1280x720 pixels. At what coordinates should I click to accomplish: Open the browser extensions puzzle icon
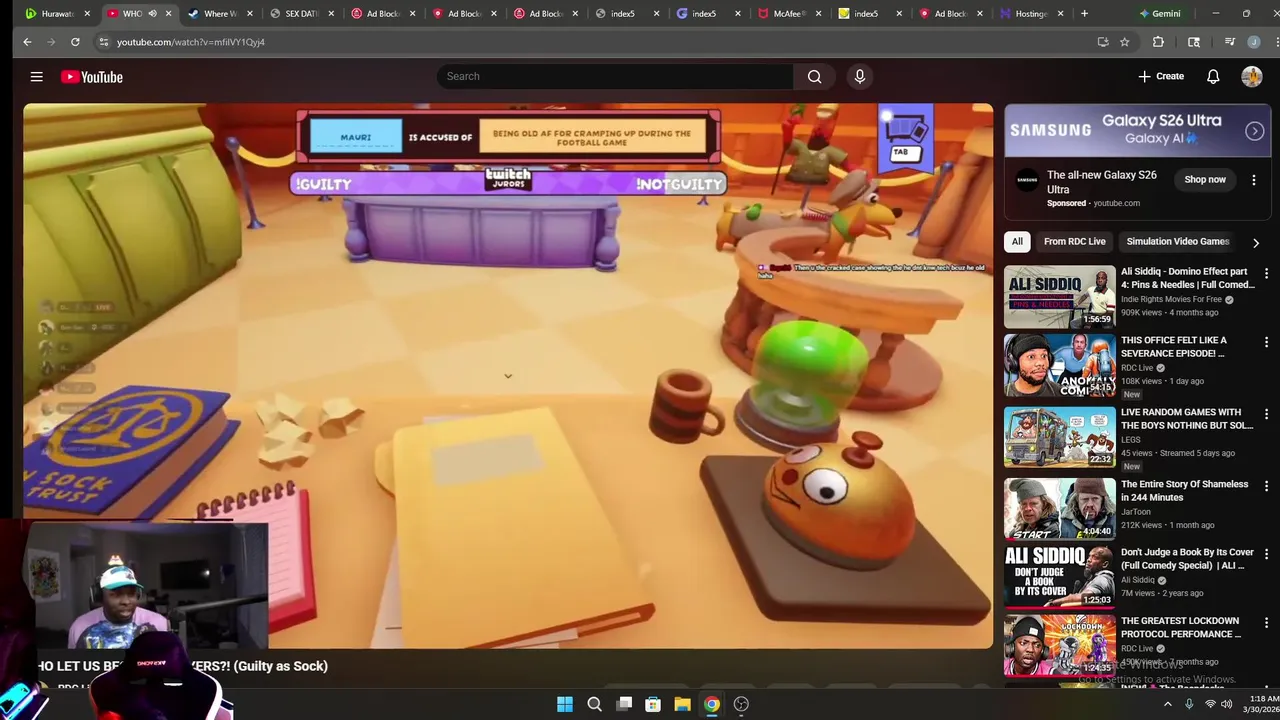point(1158,42)
